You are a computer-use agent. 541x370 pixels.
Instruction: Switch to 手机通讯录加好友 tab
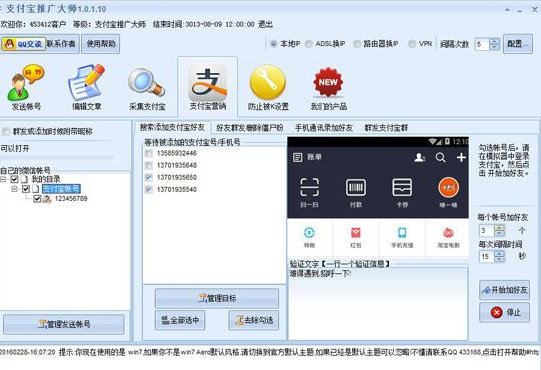pyautogui.click(x=324, y=128)
